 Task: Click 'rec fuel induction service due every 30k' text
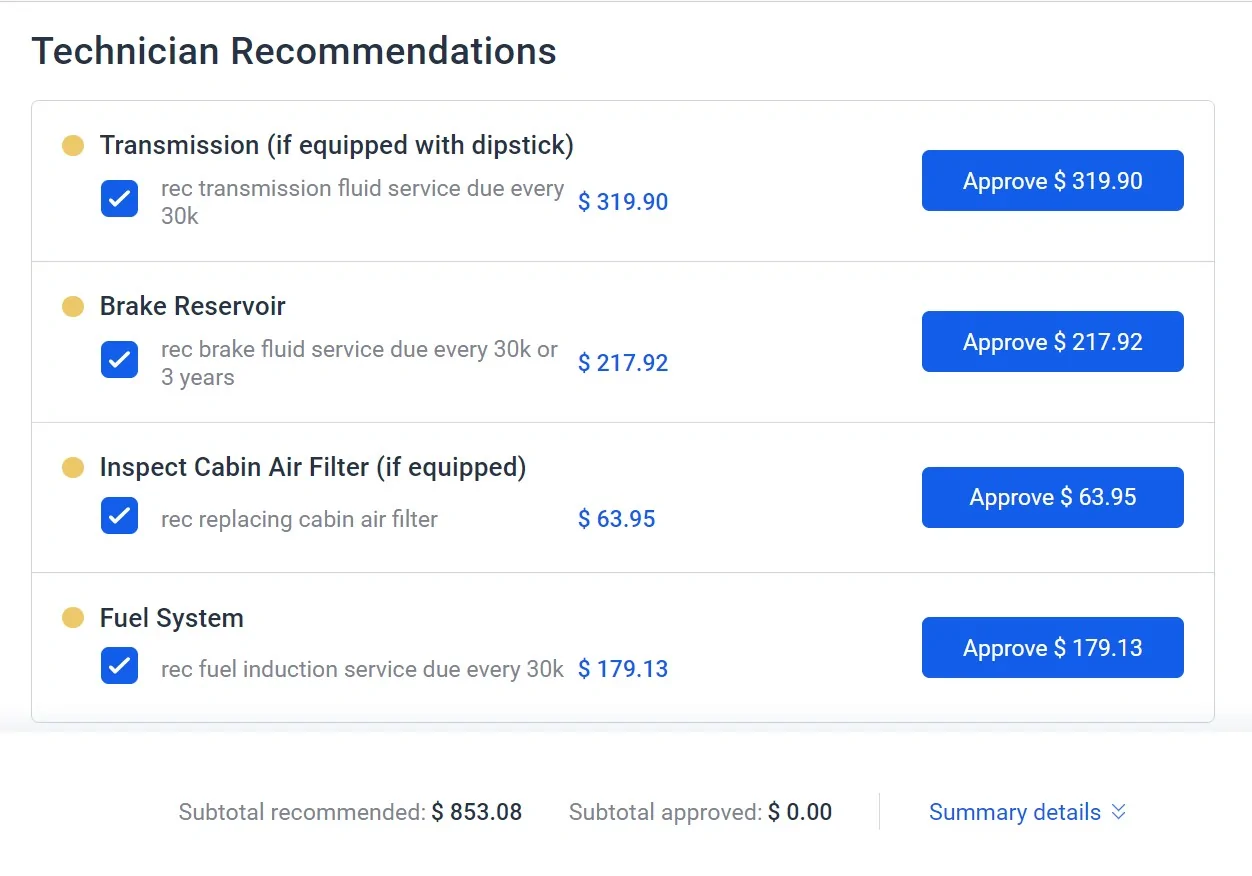[x=362, y=669]
